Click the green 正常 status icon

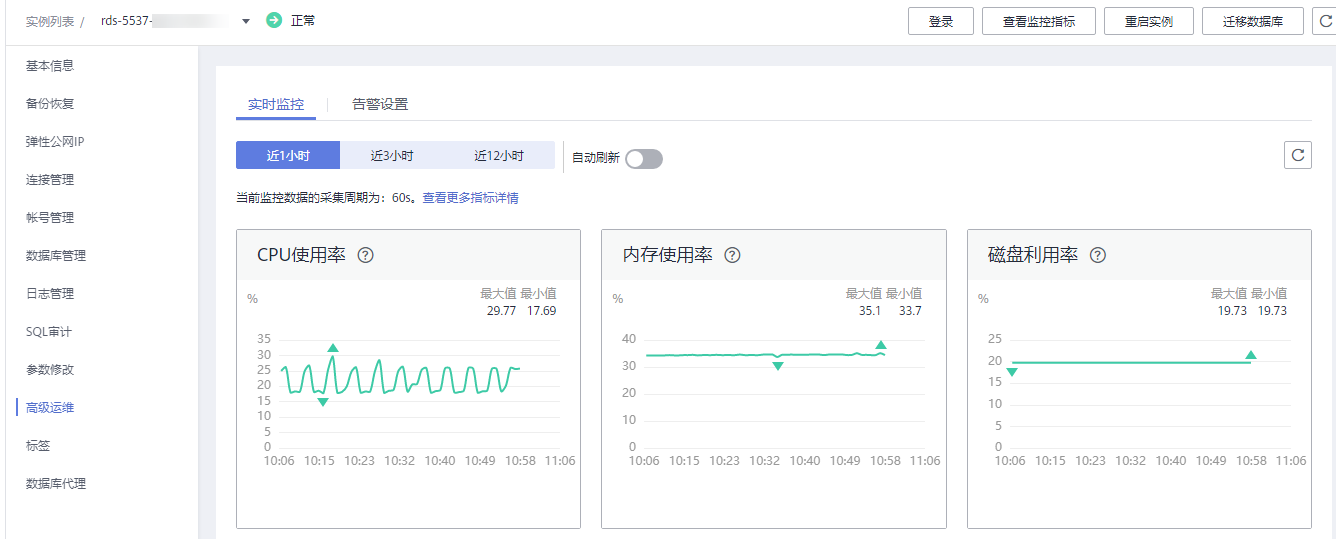point(274,20)
